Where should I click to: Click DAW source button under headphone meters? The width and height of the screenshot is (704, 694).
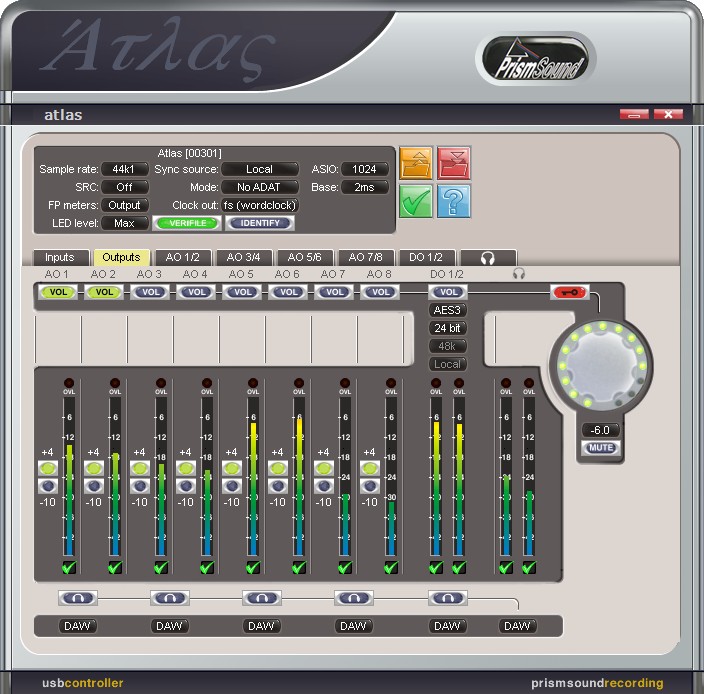point(518,626)
